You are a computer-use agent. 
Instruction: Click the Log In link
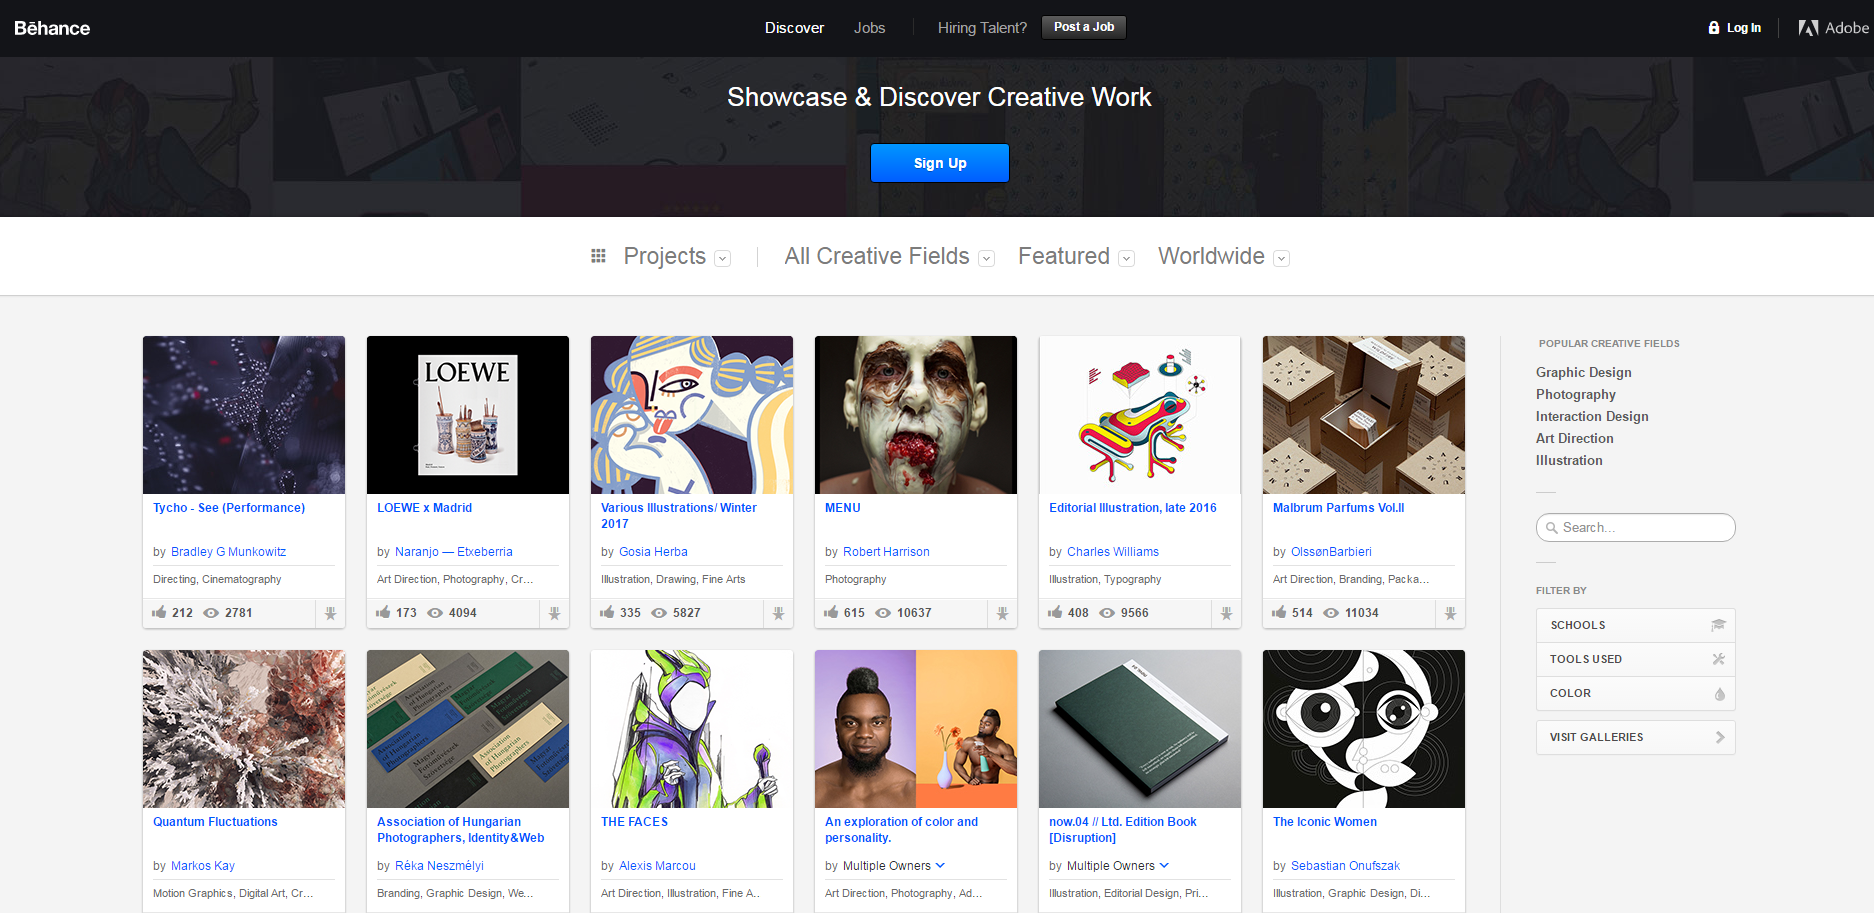click(x=1744, y=28)
